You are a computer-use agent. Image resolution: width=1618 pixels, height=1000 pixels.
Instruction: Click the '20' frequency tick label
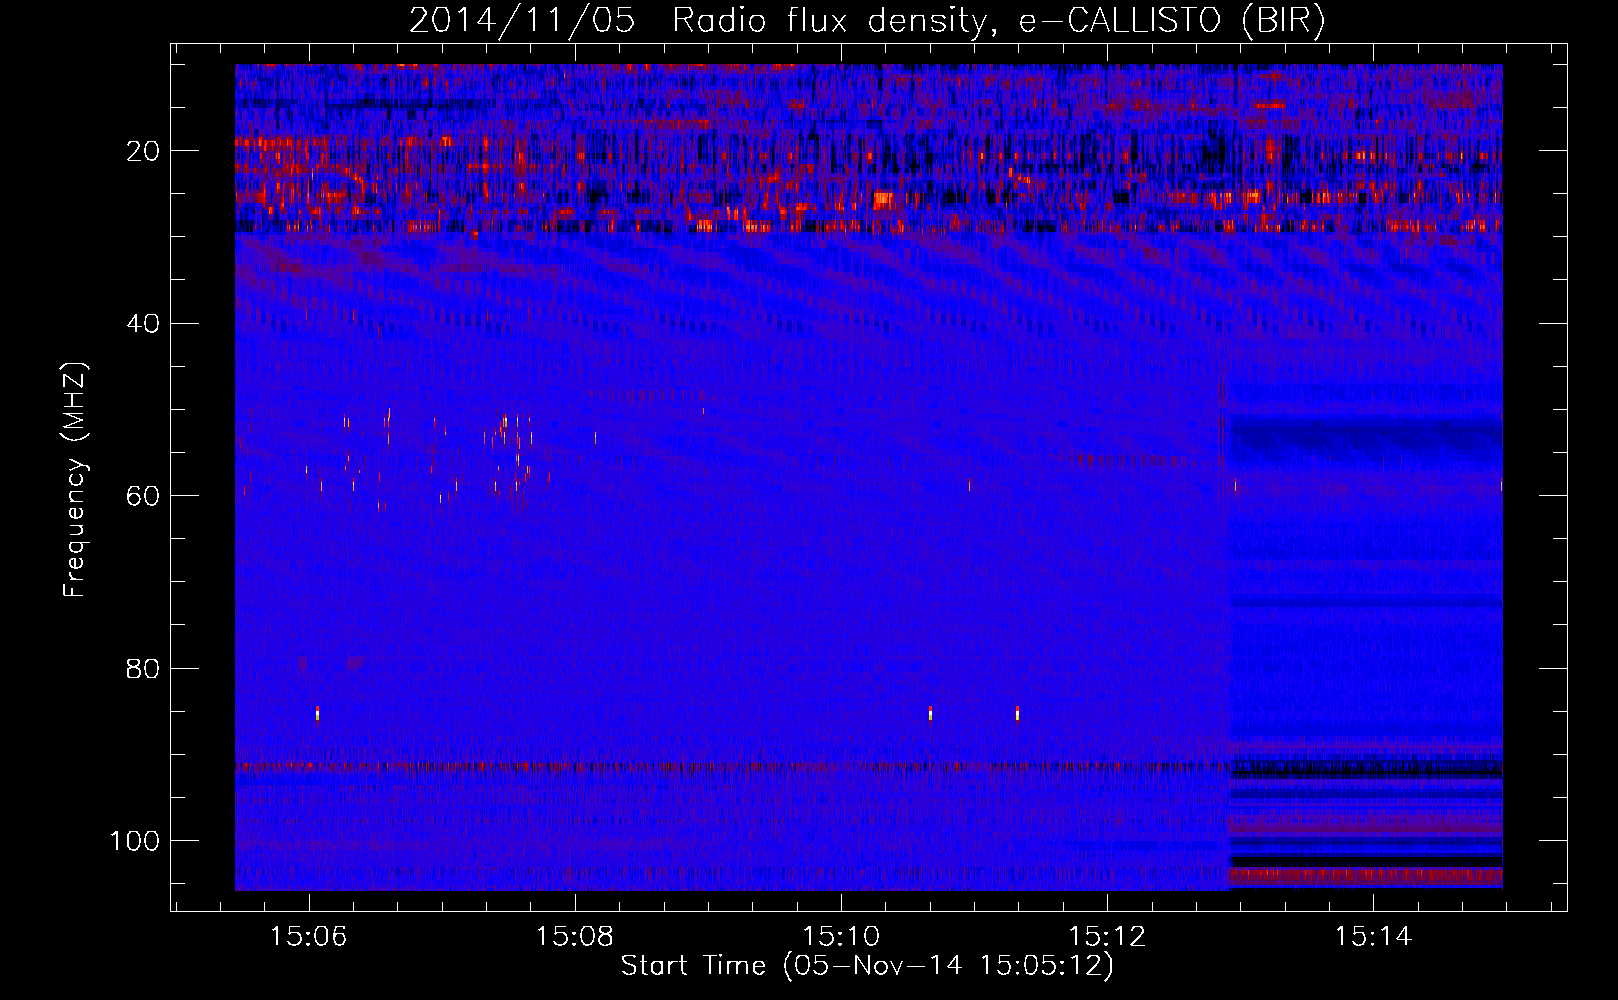pos(143,151)
